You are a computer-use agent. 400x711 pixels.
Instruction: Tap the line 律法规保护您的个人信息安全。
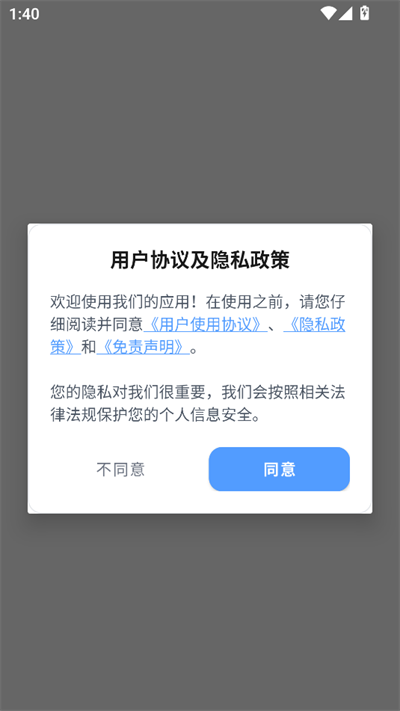click(156, 415)
